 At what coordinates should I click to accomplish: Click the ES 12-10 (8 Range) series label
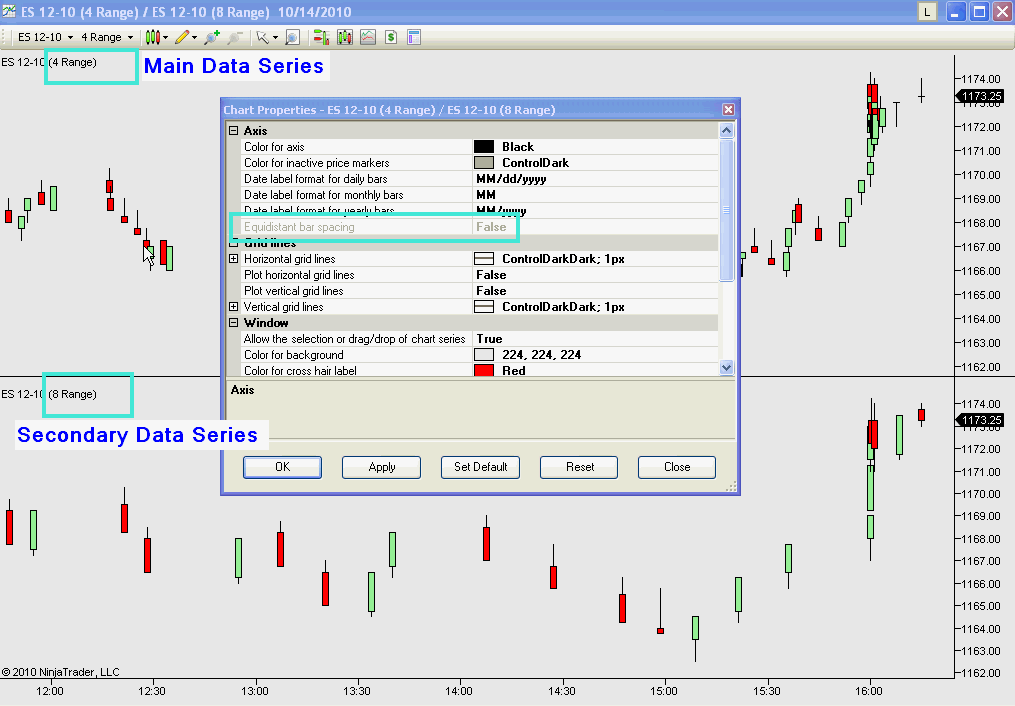(x=49, y=394)
